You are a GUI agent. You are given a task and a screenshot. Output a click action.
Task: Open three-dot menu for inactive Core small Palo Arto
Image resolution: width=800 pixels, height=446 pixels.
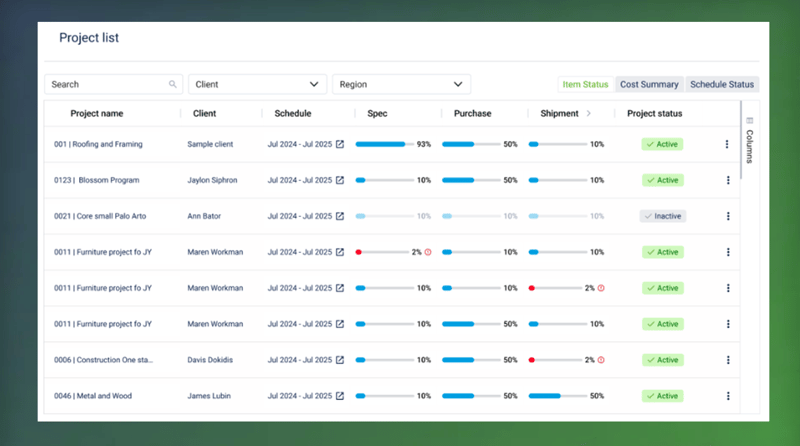(728, 216)
